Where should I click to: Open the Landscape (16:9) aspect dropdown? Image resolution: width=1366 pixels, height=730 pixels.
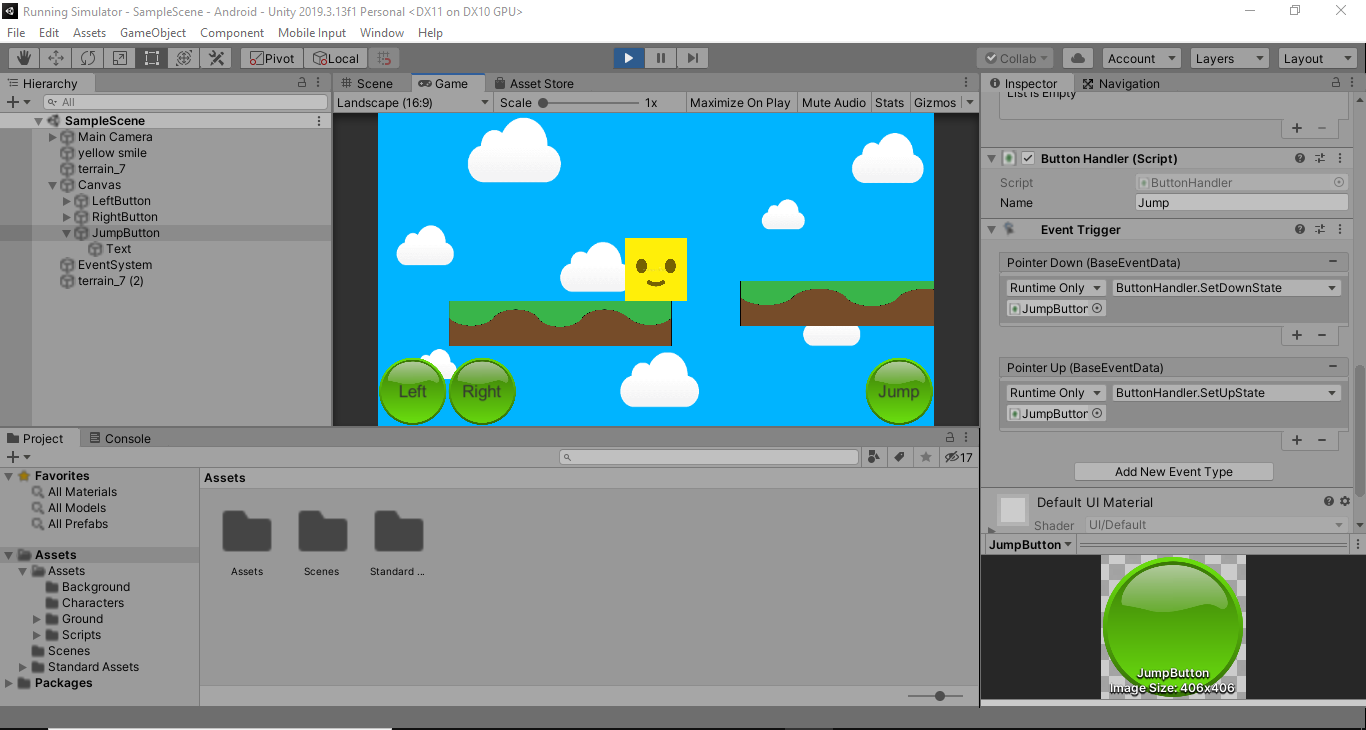pos(413,102)
